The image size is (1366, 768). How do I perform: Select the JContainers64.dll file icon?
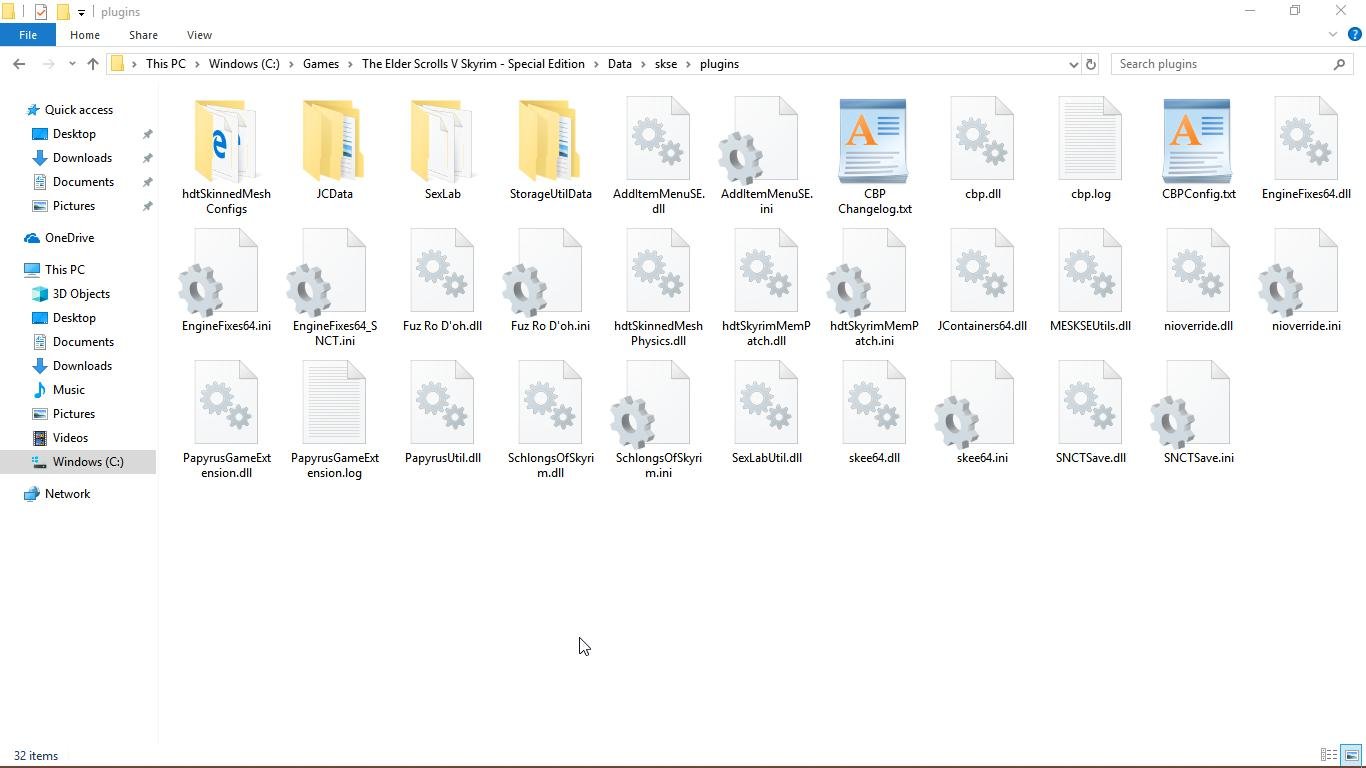tap(982, 272)
